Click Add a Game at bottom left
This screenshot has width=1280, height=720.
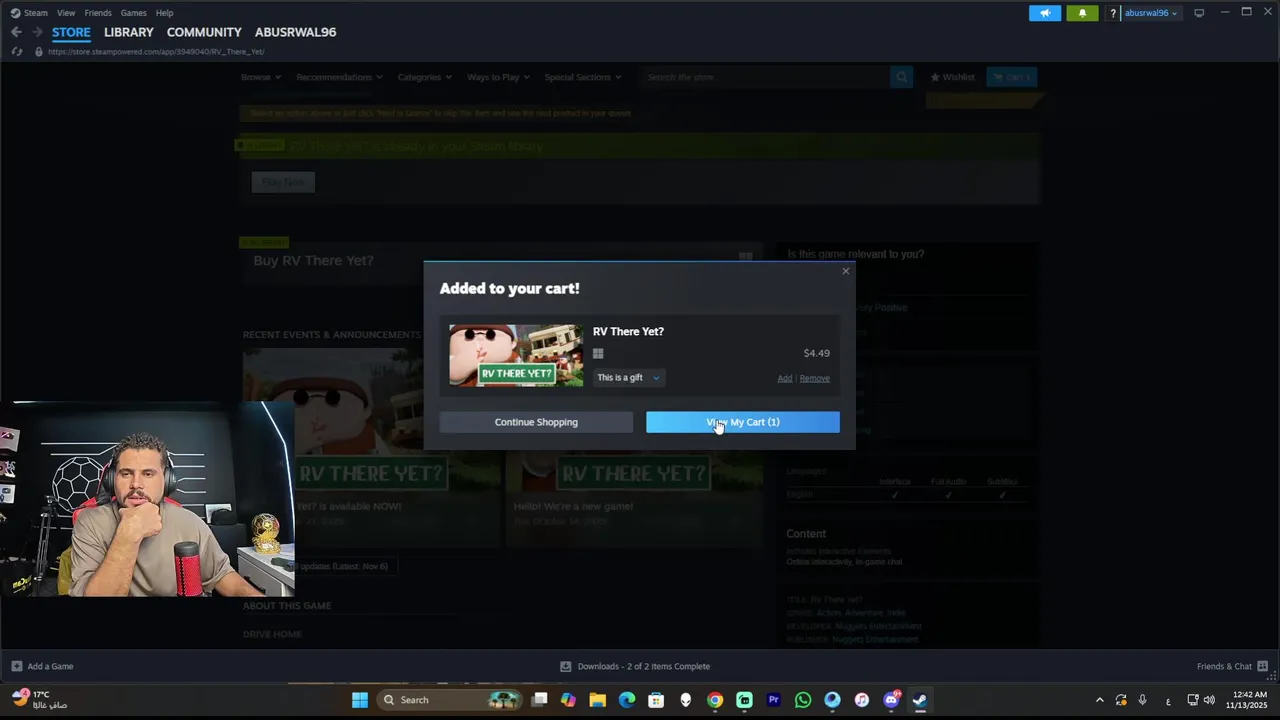(42, 666)
